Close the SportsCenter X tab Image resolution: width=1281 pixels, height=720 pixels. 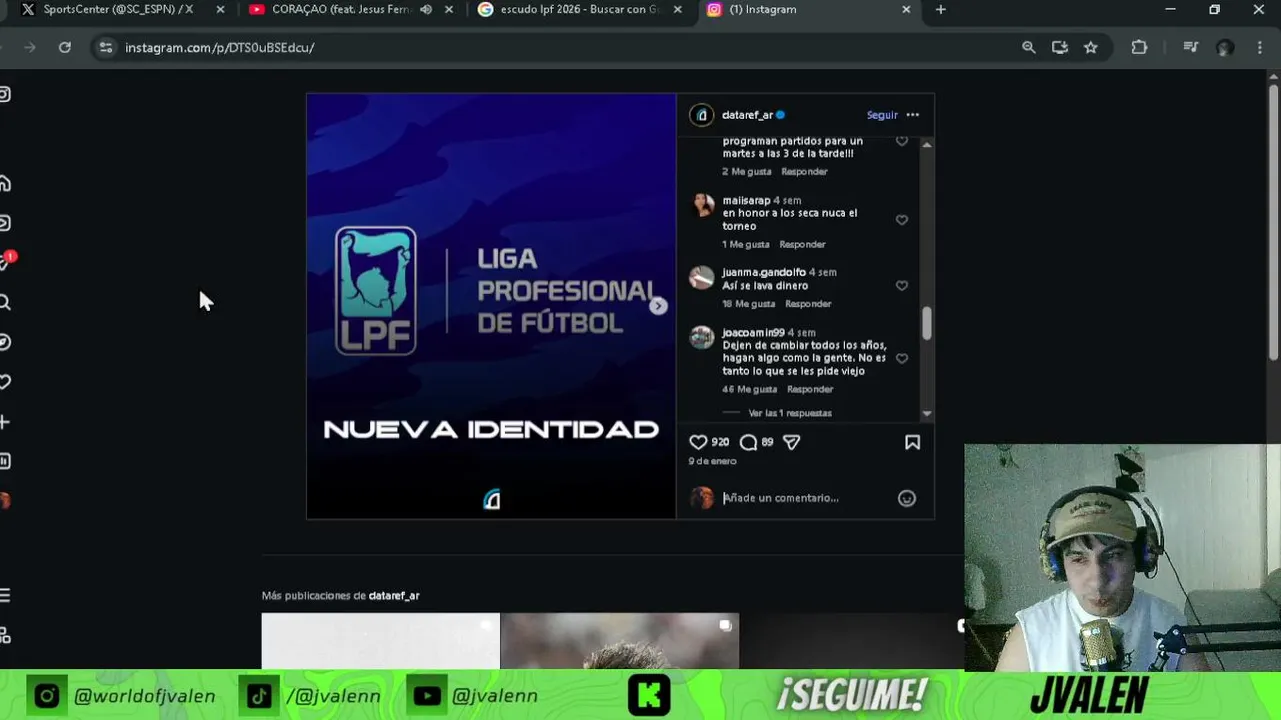click(x=220, y=9)
